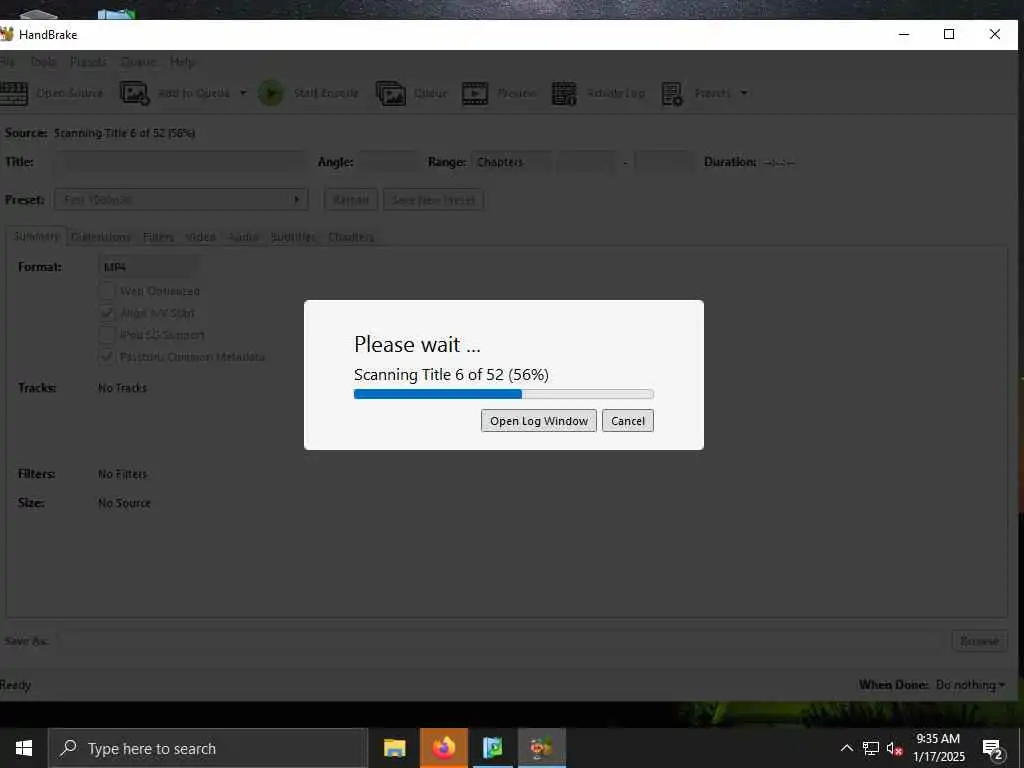Open the blue-green app next to Firefox in taskbar

[x=492, y=748]
